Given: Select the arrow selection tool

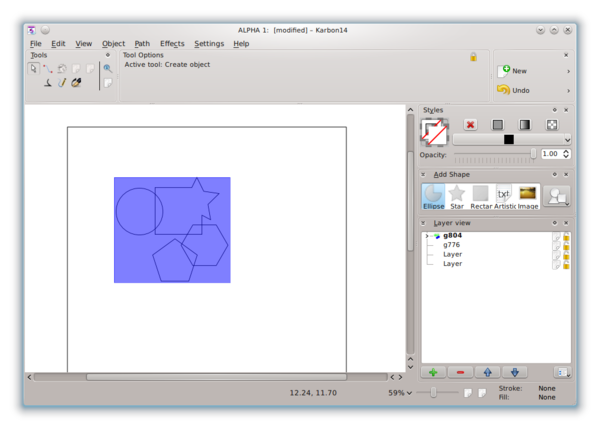Looking at the screenshot, I should tap(34, 69).
